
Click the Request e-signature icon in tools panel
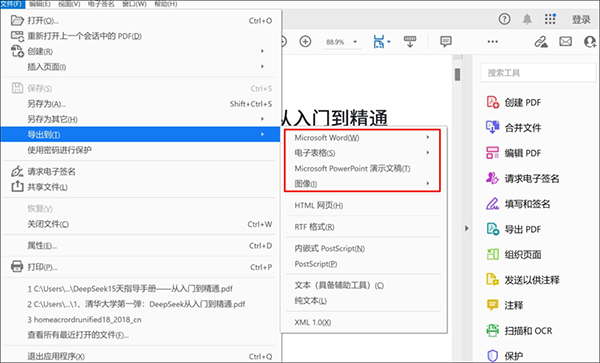coord(492,178)
